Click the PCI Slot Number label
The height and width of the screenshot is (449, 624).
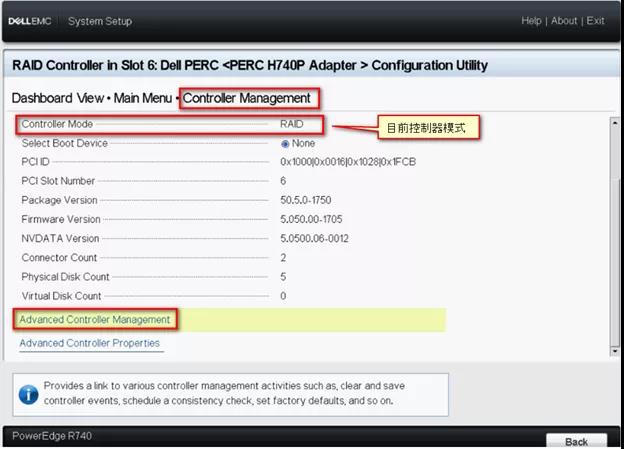58,181
